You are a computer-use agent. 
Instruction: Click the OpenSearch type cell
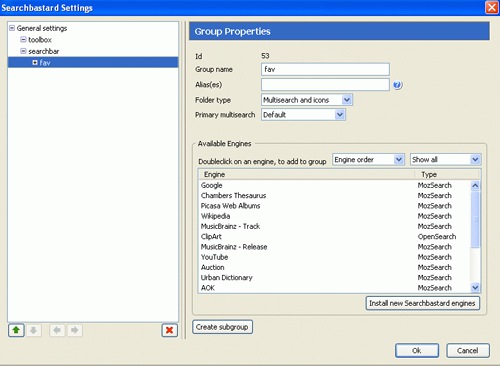(437, 237)
